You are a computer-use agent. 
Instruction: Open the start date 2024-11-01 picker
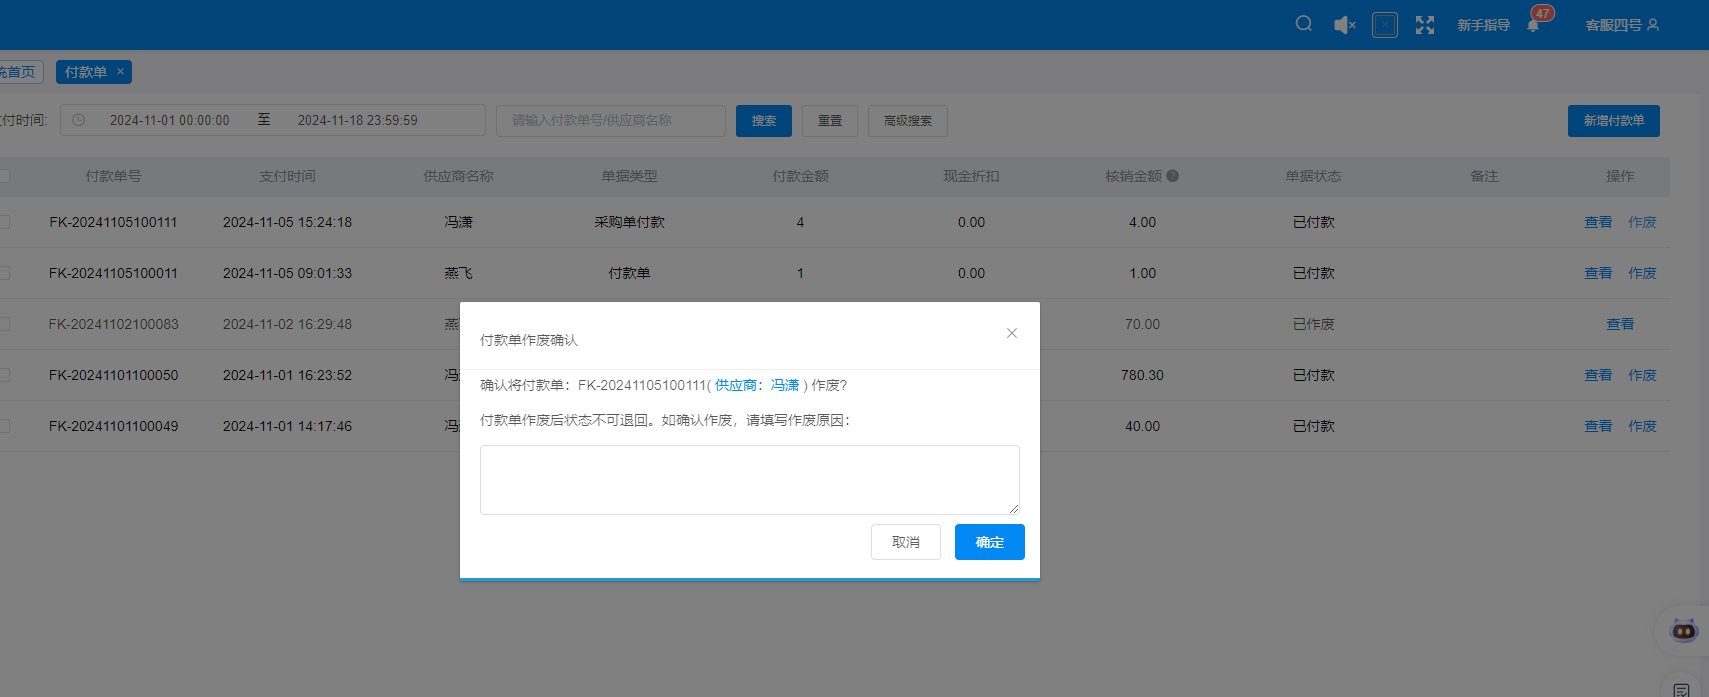click(170, 121)
